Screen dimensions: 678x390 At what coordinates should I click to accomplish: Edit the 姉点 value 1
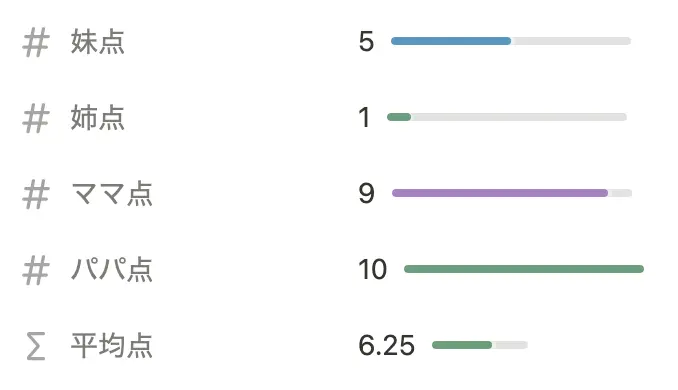365,118
